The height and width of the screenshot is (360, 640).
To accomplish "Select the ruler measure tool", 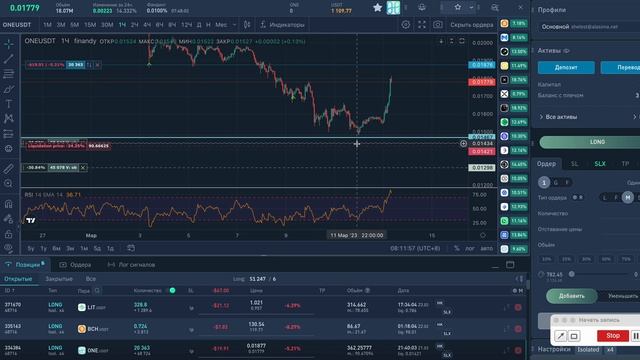I will tap(9, 168).
